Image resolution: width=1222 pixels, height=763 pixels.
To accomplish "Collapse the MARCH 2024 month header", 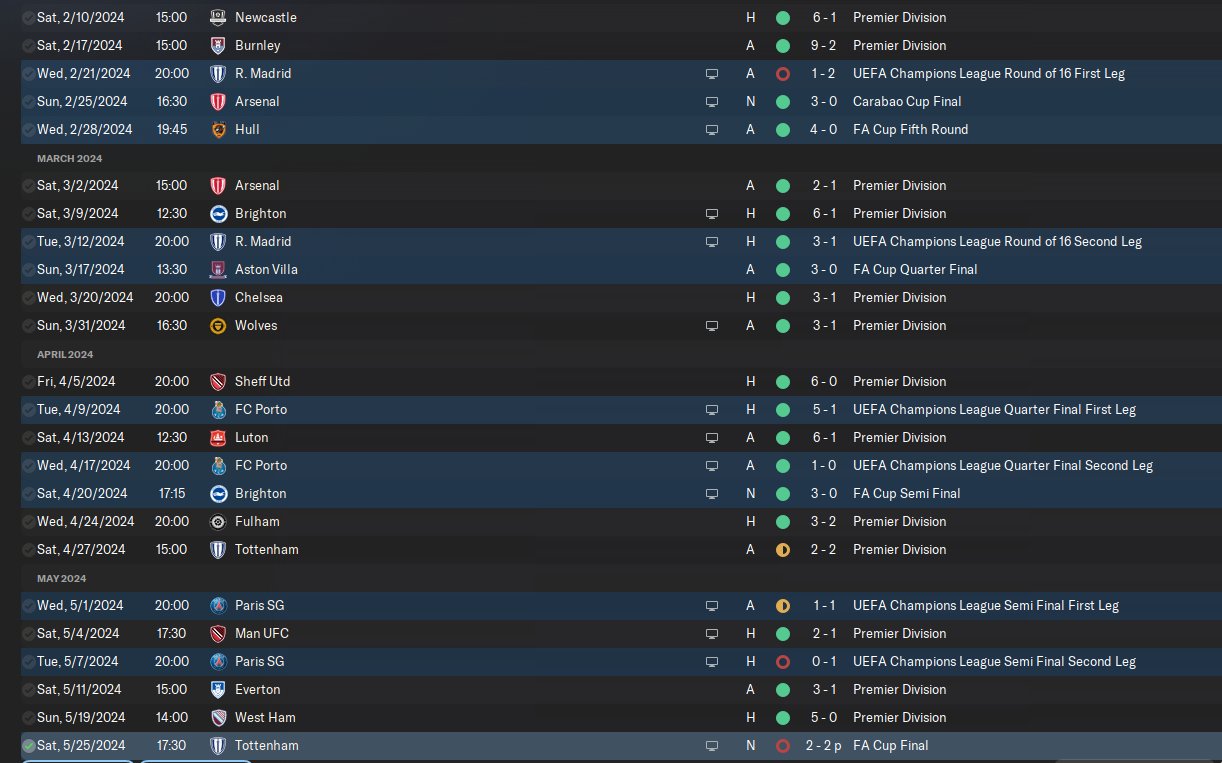I will click(69, 158).
